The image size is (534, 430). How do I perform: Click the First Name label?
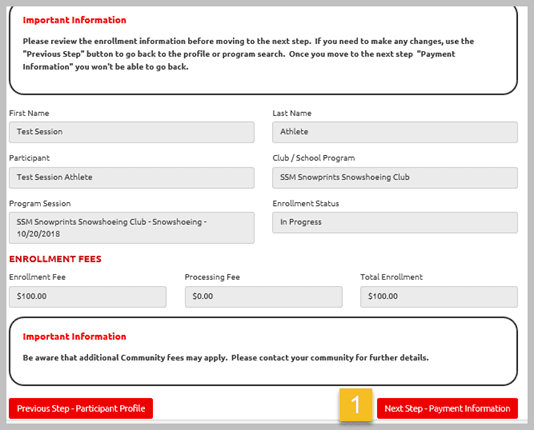click(x=29, y=113)
